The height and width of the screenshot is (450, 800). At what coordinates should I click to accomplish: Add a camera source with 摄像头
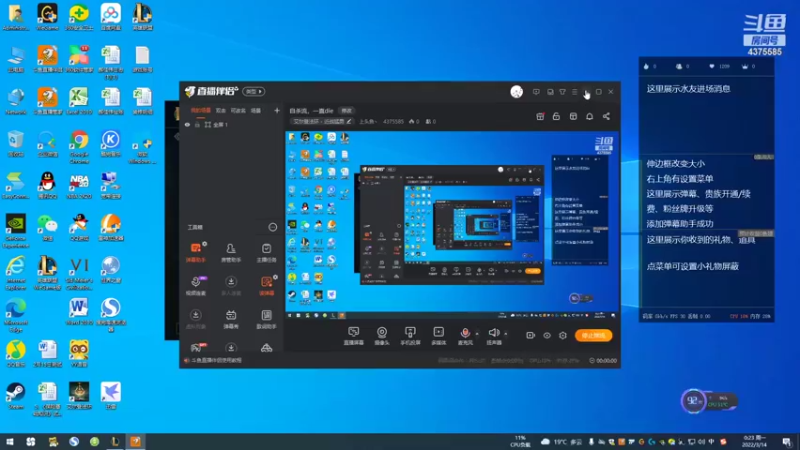tap(382, 336)
